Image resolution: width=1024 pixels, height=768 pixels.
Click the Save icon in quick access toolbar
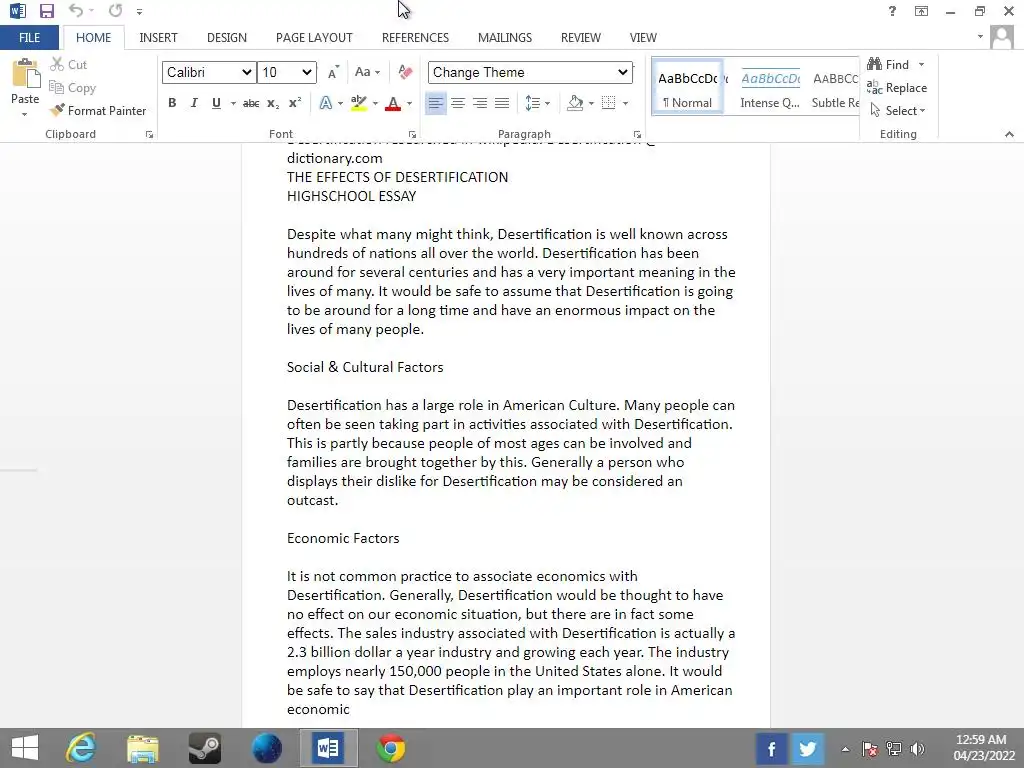pos(46,10)
